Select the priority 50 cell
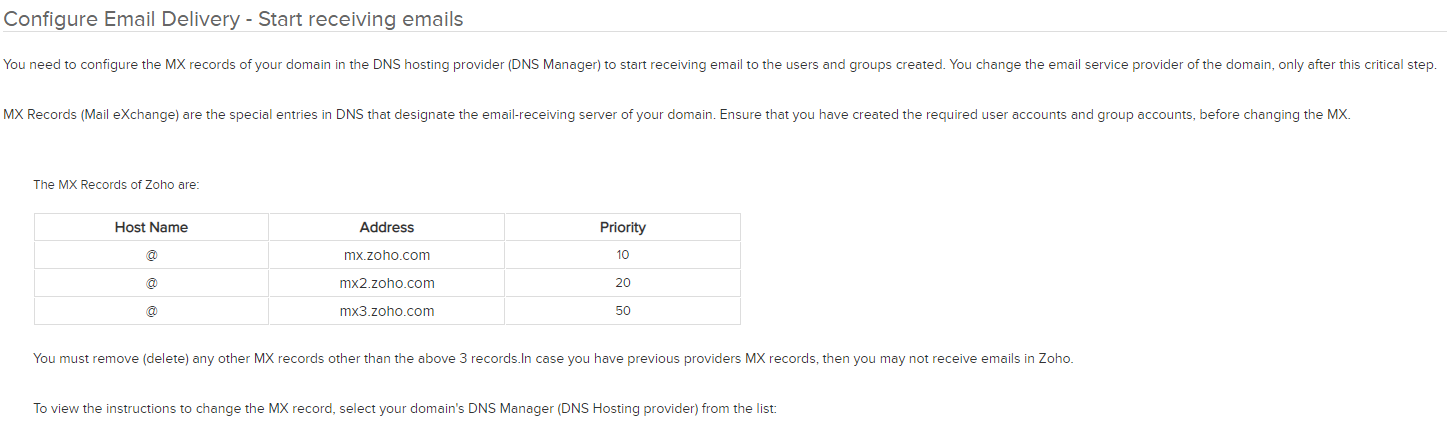The width and height of the screenshot is (1447, 431). (623, 311)
